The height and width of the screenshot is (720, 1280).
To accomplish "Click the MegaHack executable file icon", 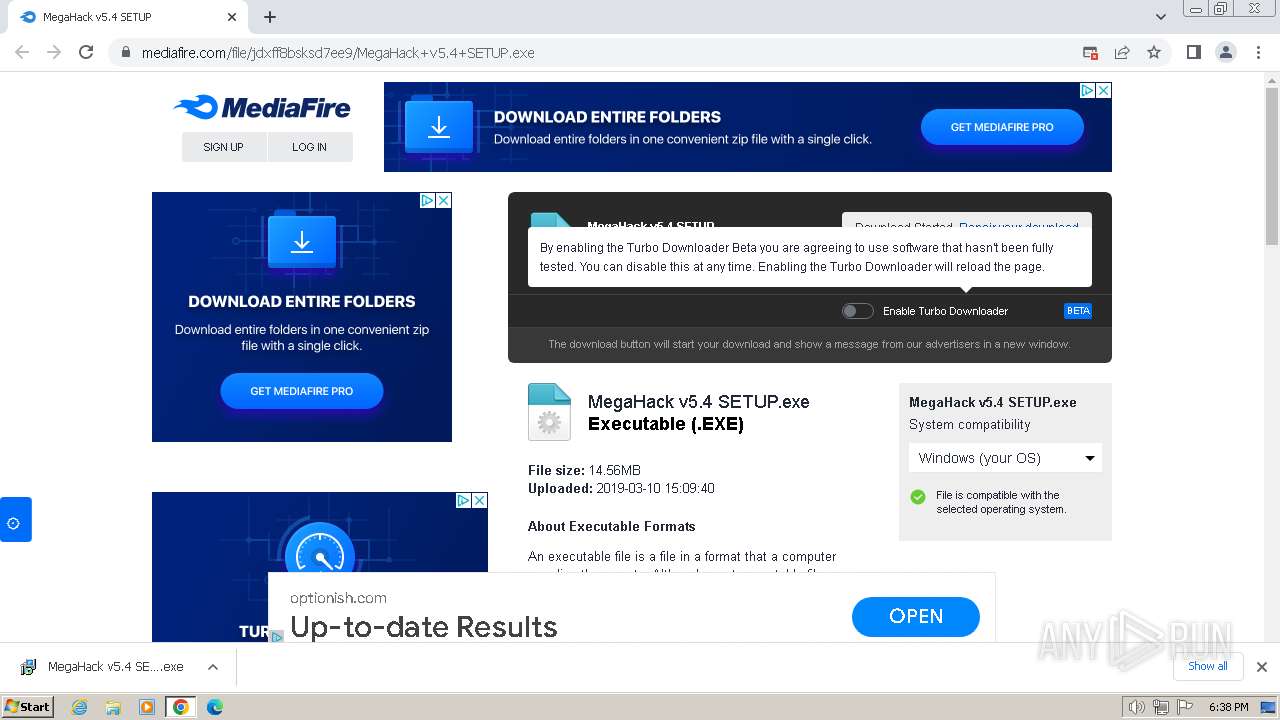I will click(549, 412).
